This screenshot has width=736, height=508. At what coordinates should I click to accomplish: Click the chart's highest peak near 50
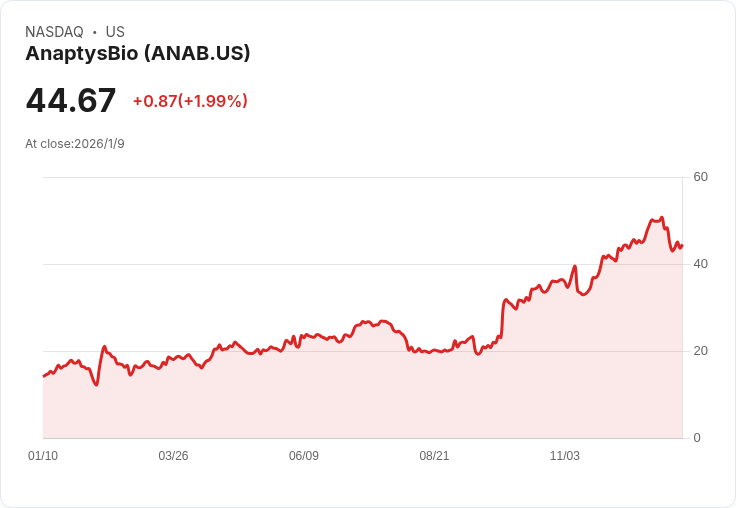(x=662, y=217)
